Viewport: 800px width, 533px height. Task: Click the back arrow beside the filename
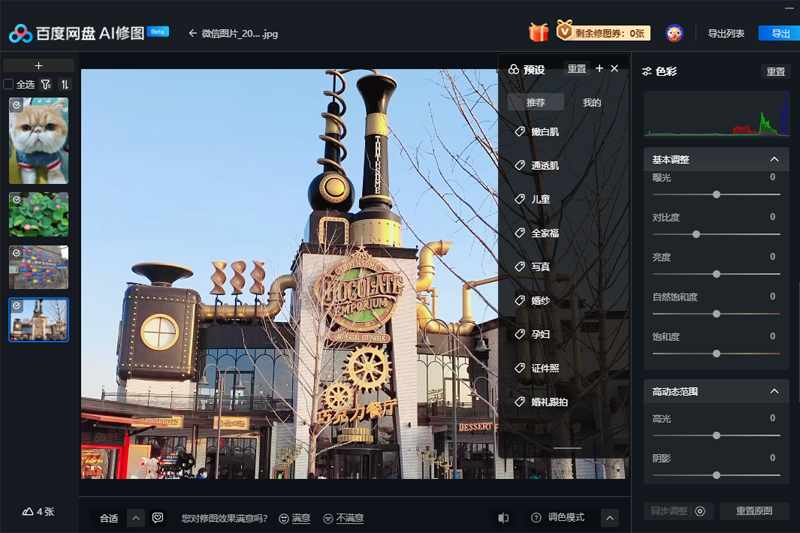pyautogui.click(x=192, y=33)
